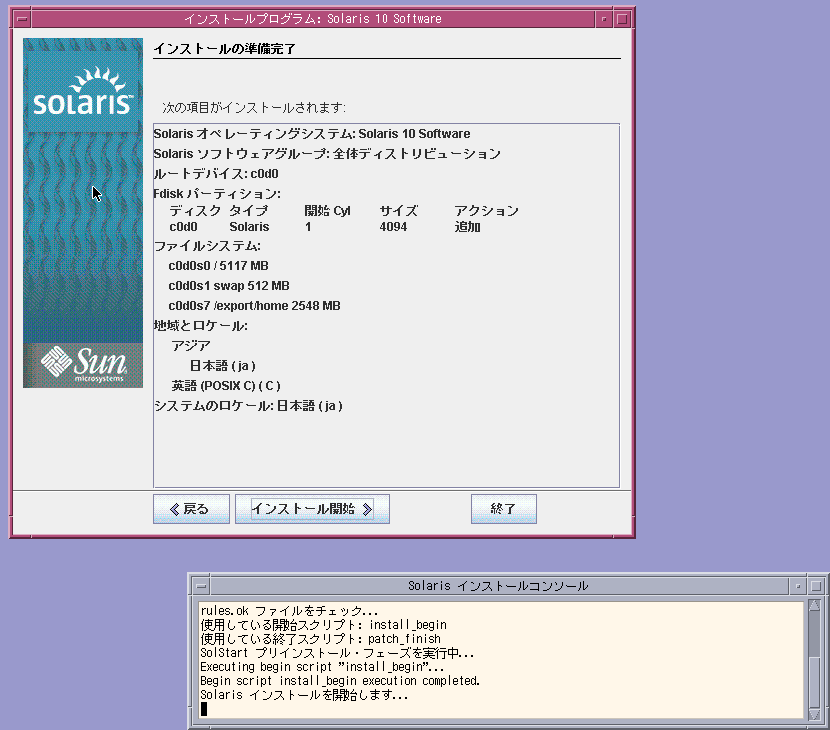Select the c0d0s7 /export/home 2548 MB line
Image resolution: width=830 pixels, height=730 pixels.
pyautogui.click(x=255, y=306)
